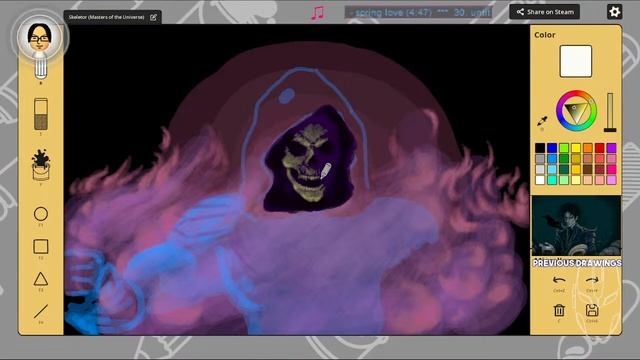Open the reference image thumbnail

(x=576, y=226)
